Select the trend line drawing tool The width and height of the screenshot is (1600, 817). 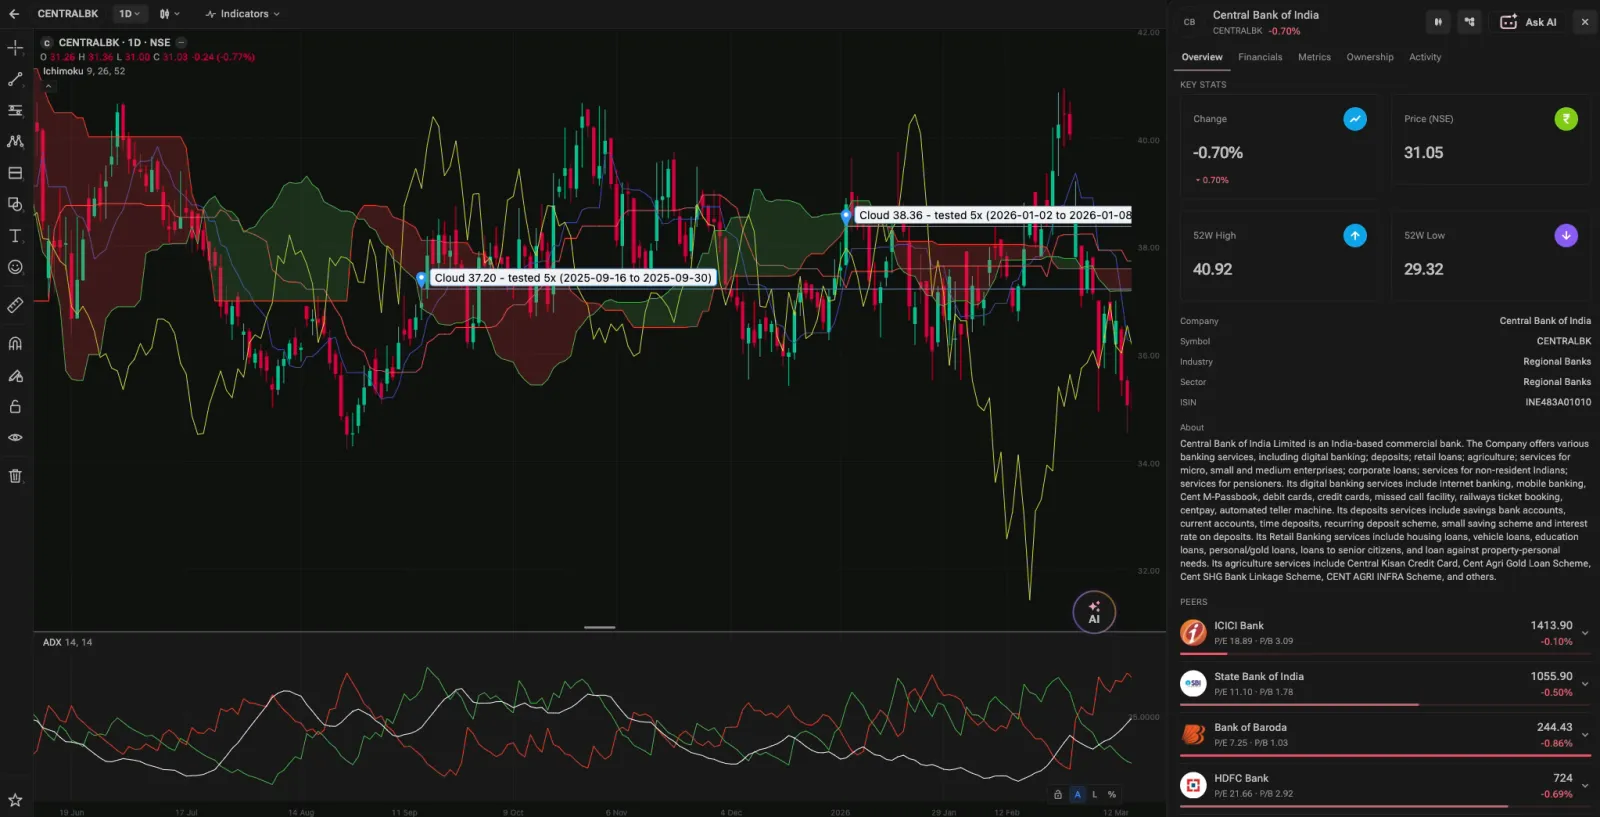[15, 79]
